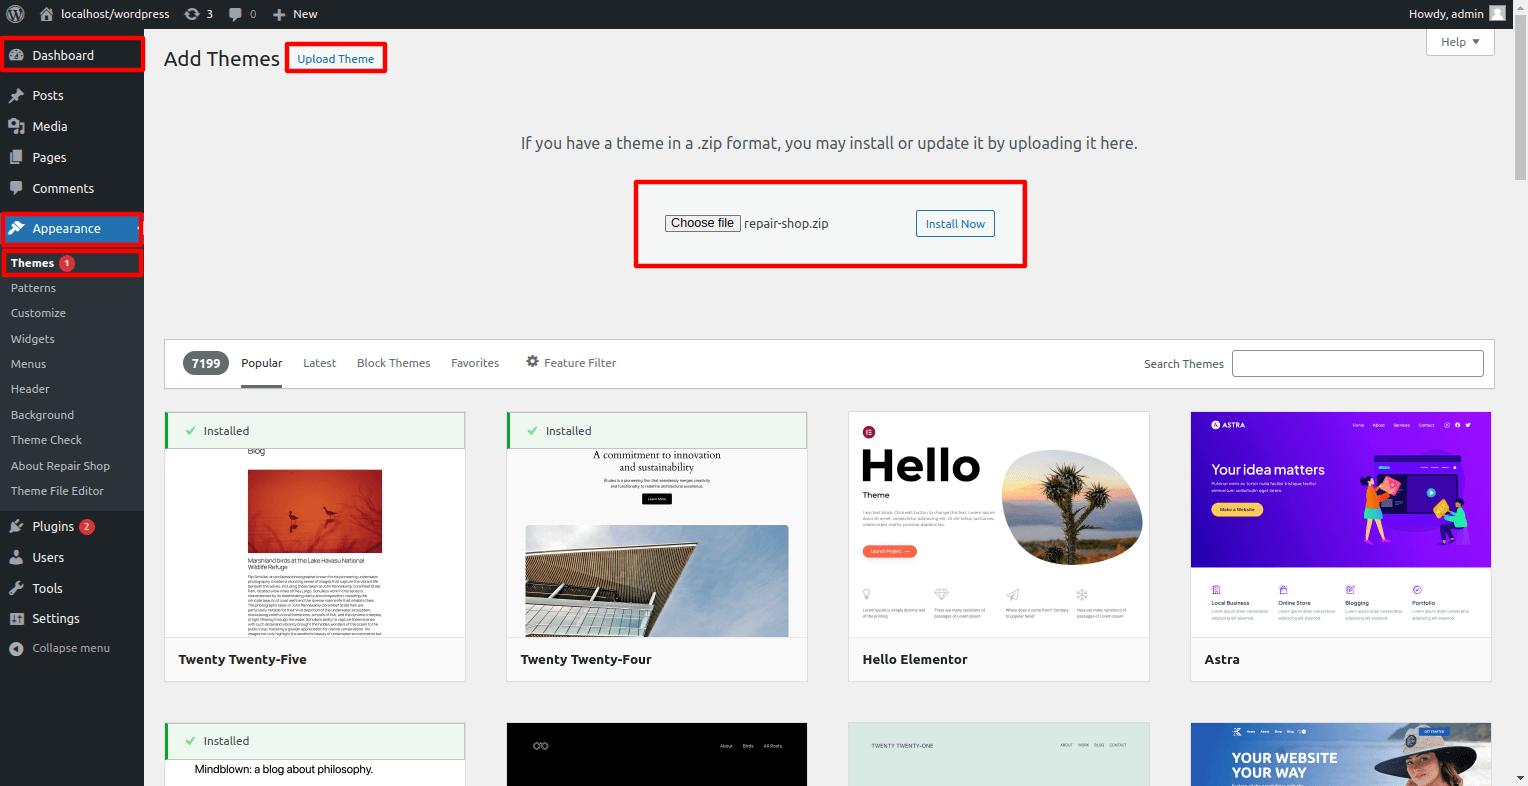Image resolution: width=1528 pixels, height=786 pixels.
Task: Open the New content dropdown
Action: click(x=295, y=14)
